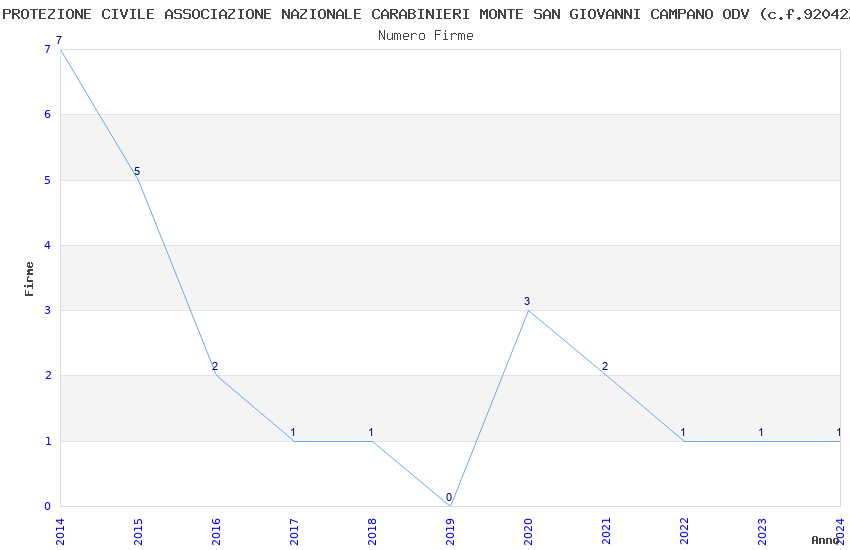This screenshot has width=850, height=550.
Task: Click the data point value 0 for 2019
Action: (449, 497)
